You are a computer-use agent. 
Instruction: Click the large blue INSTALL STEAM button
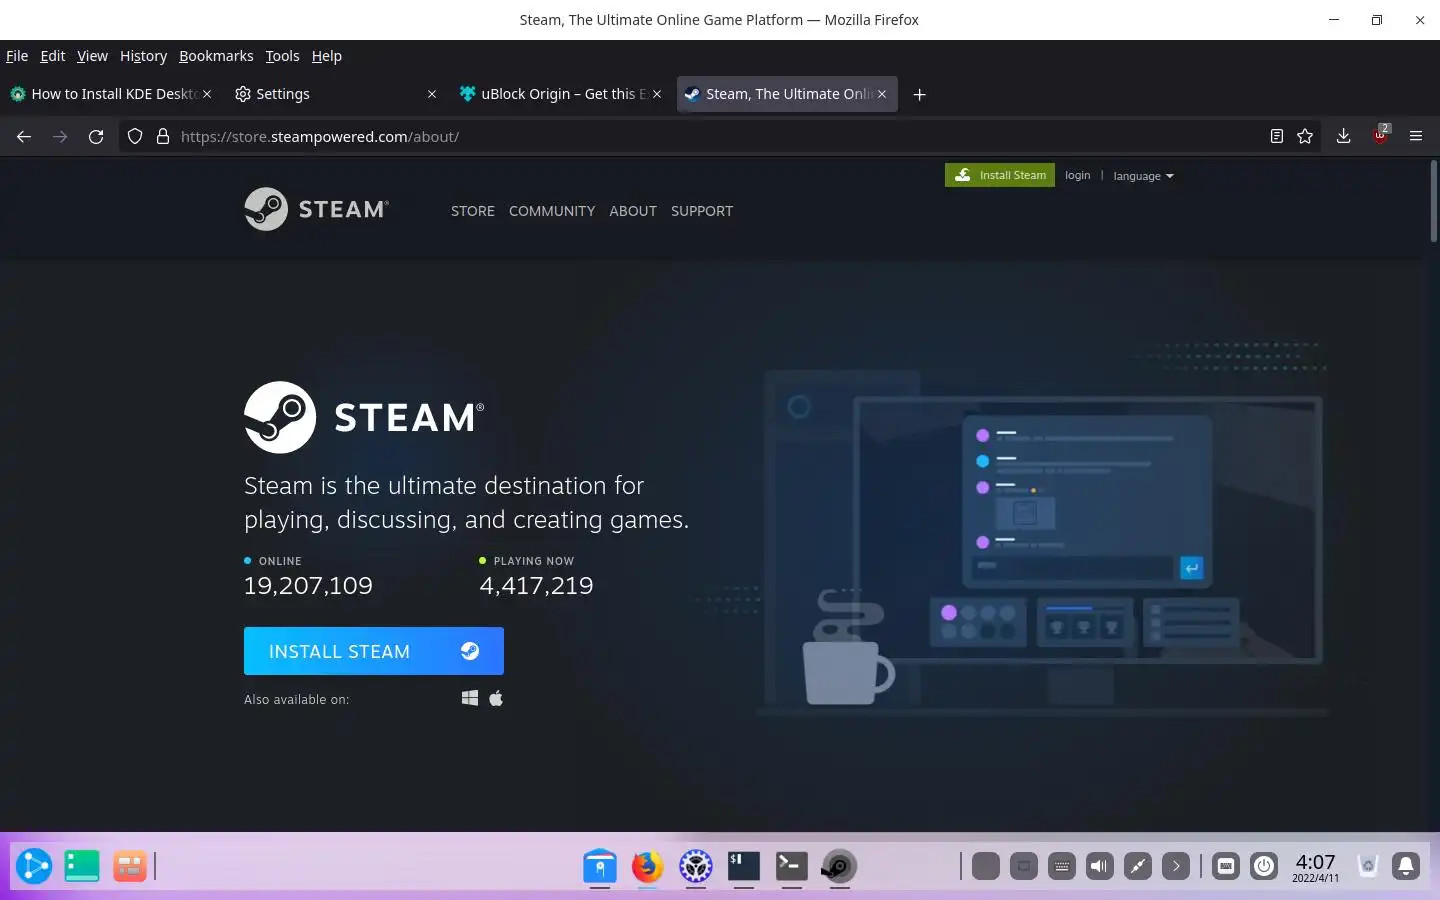pos(374,651)
